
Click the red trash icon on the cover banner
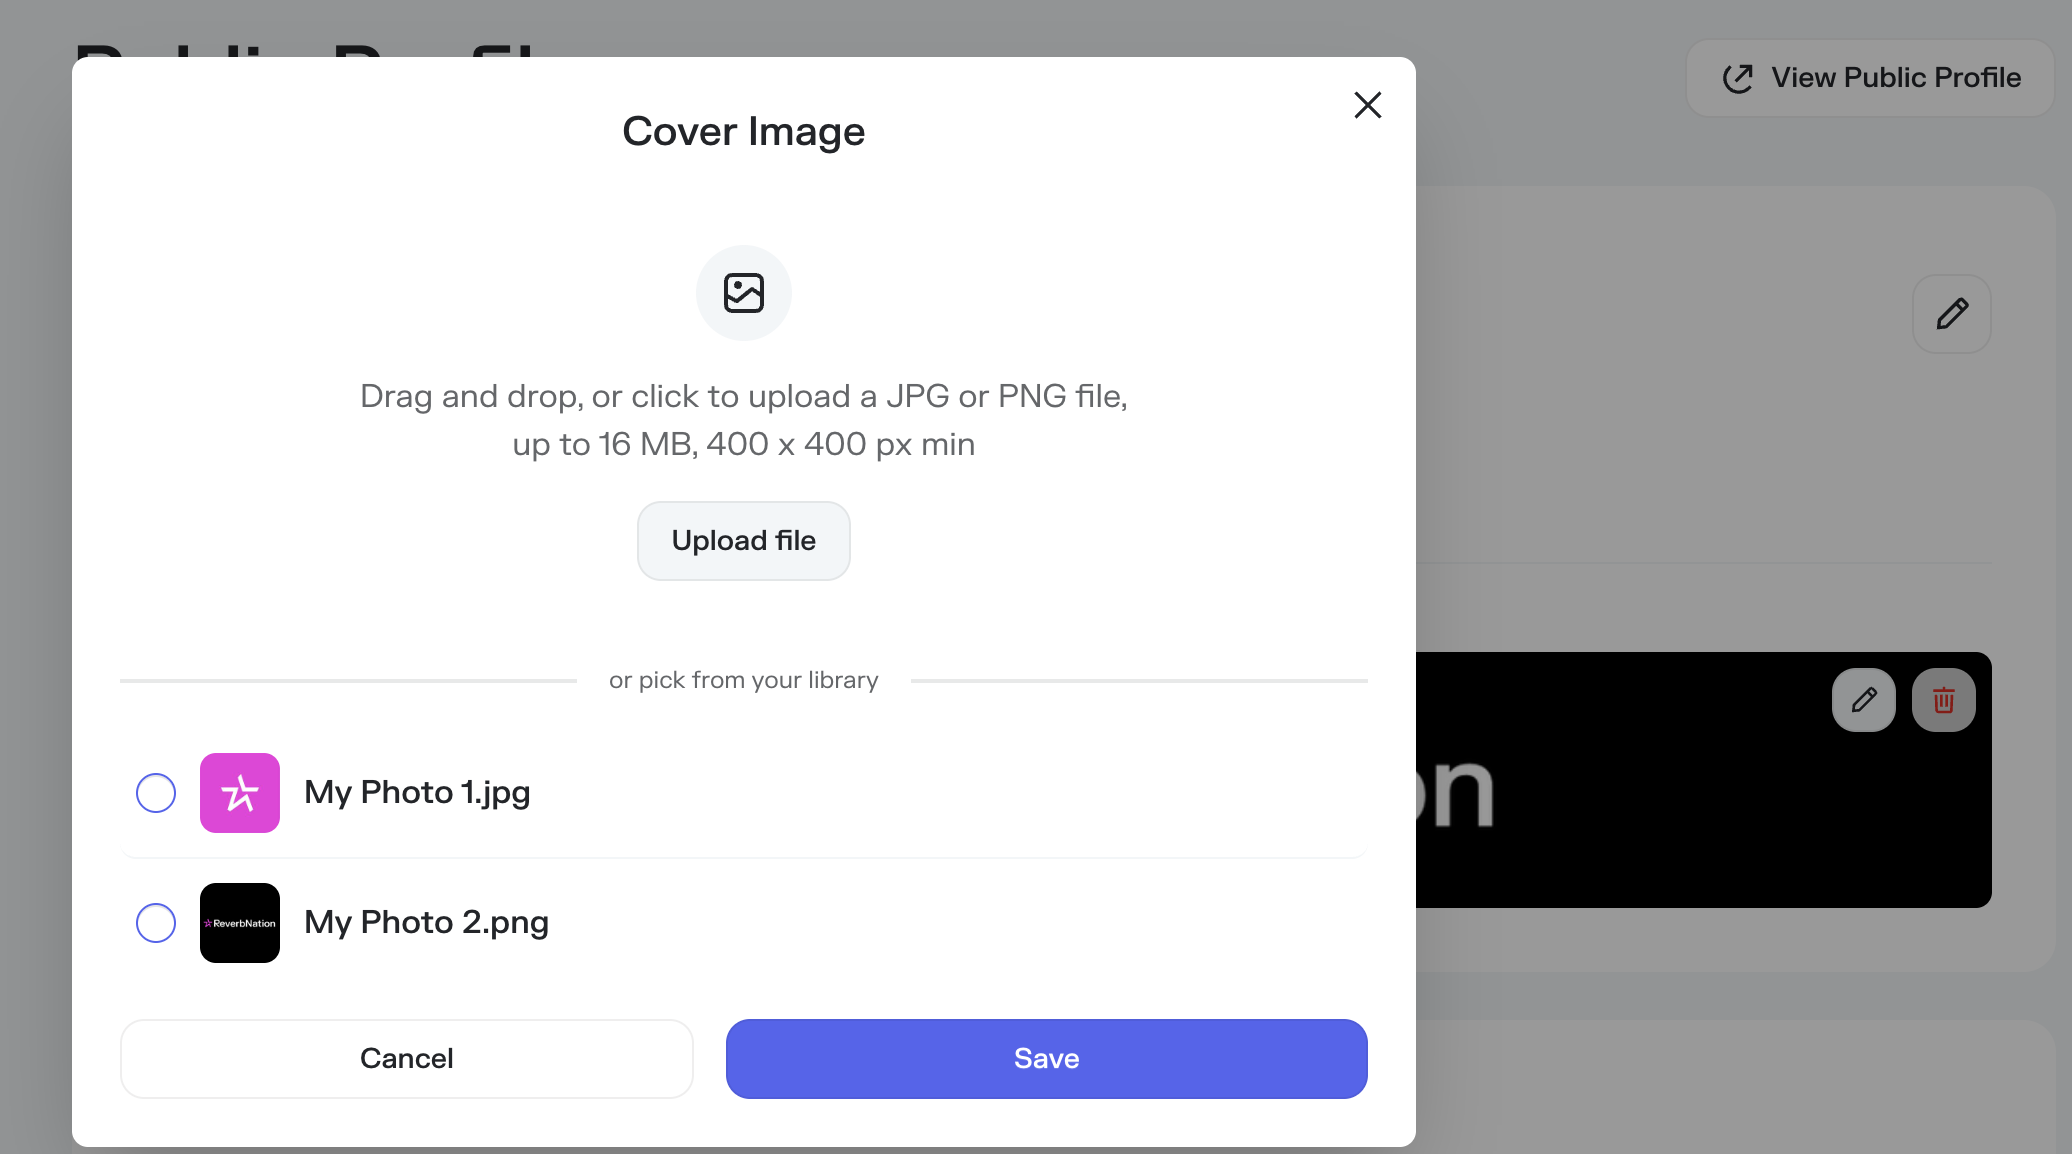tap(1943, 700)
